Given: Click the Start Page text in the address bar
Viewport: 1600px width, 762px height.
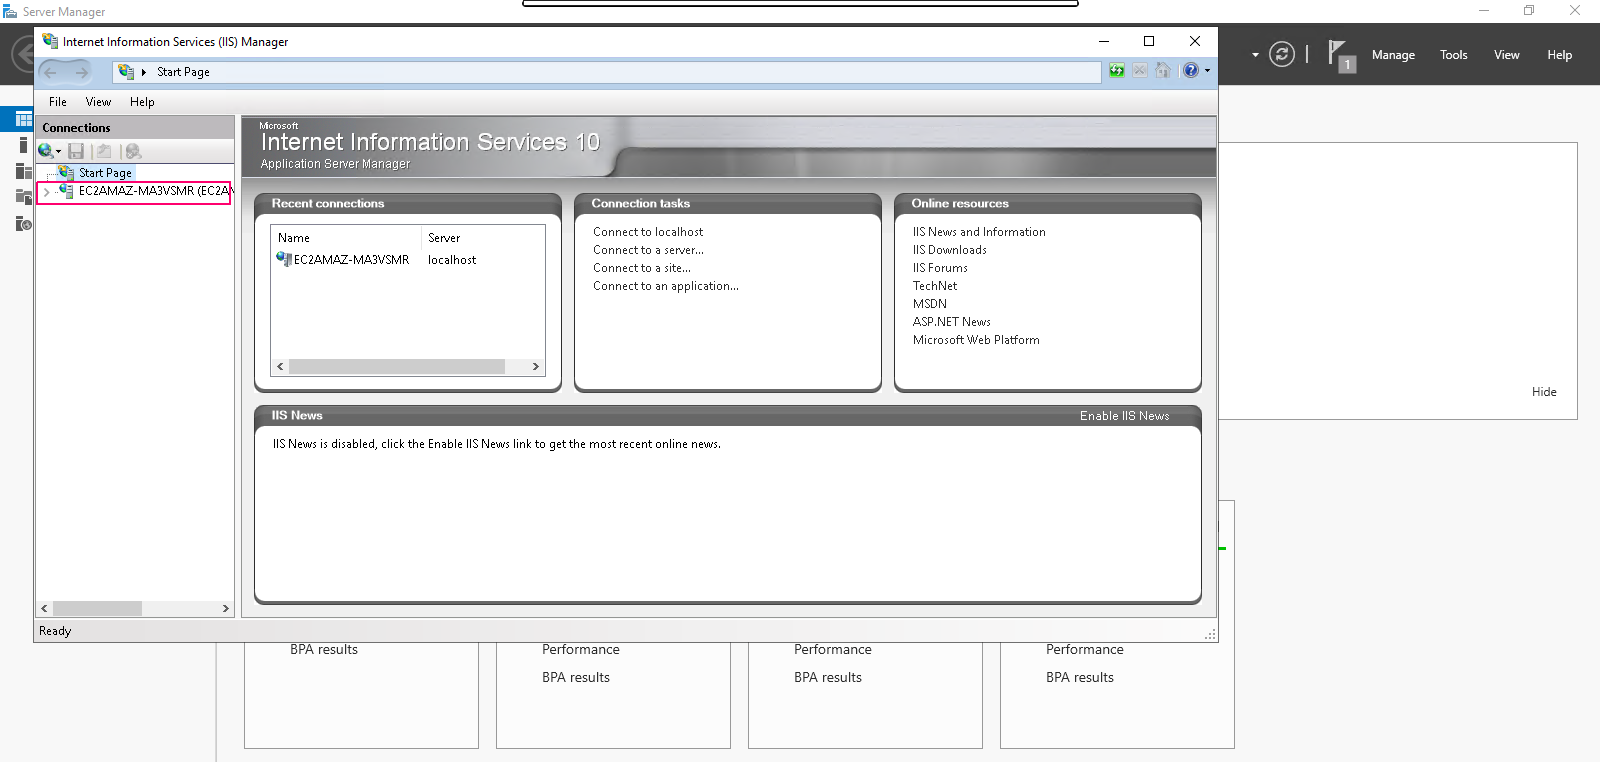Looking at the screenshot, I should click(183, 72).
